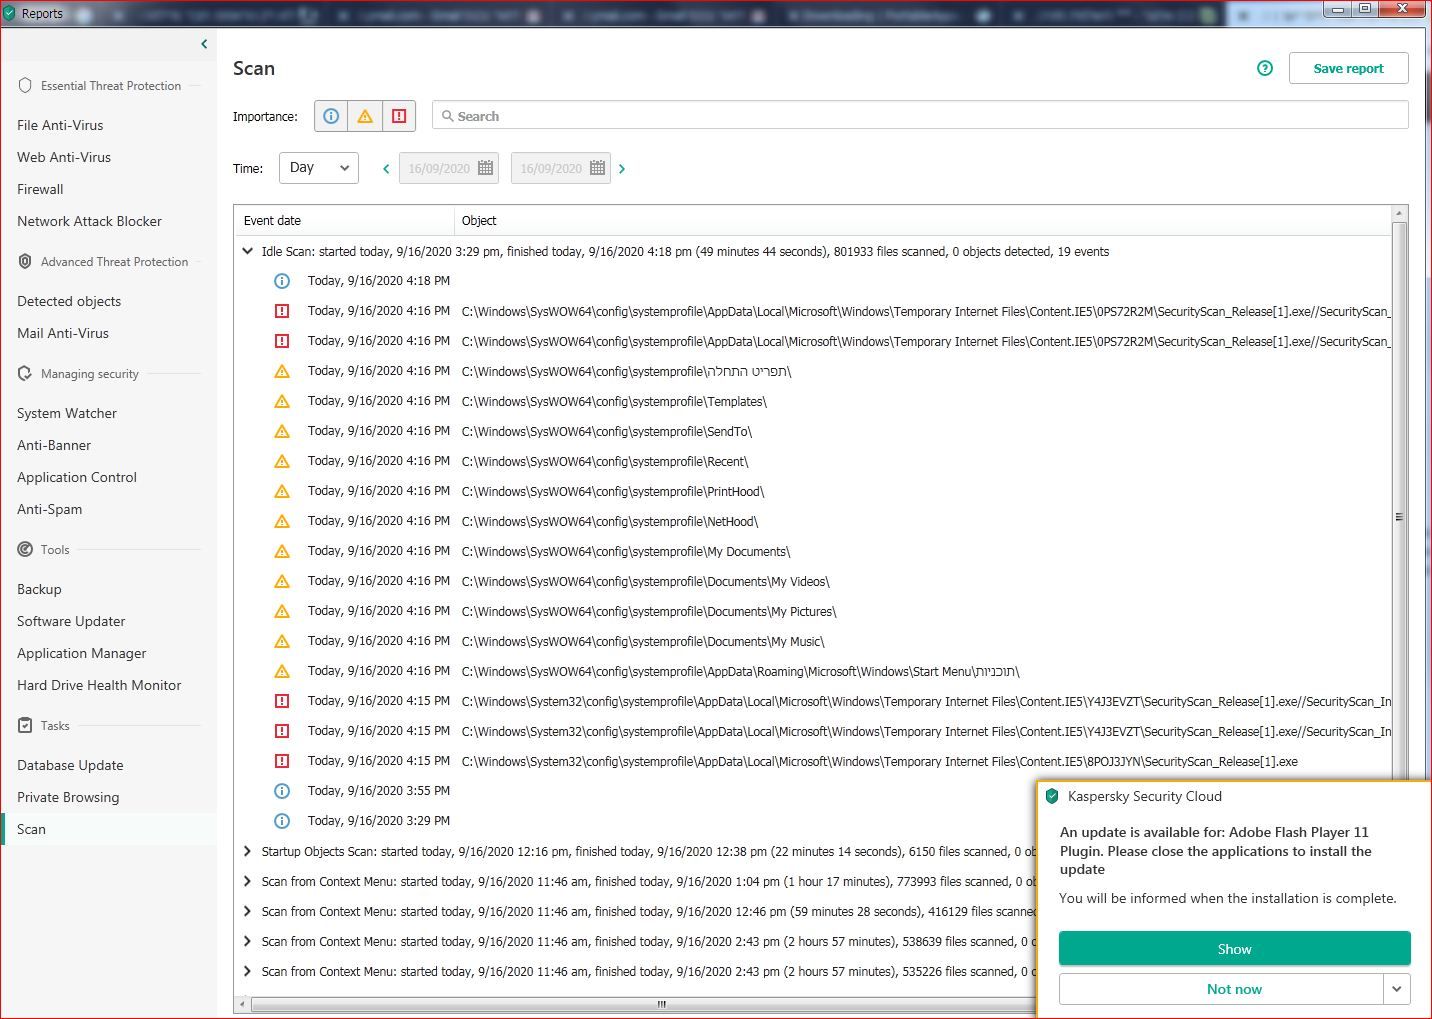Click the warning icon on the Templates row
Image resolution: width=1432 pixels, height=1019 pixels.
pos(282,401)
